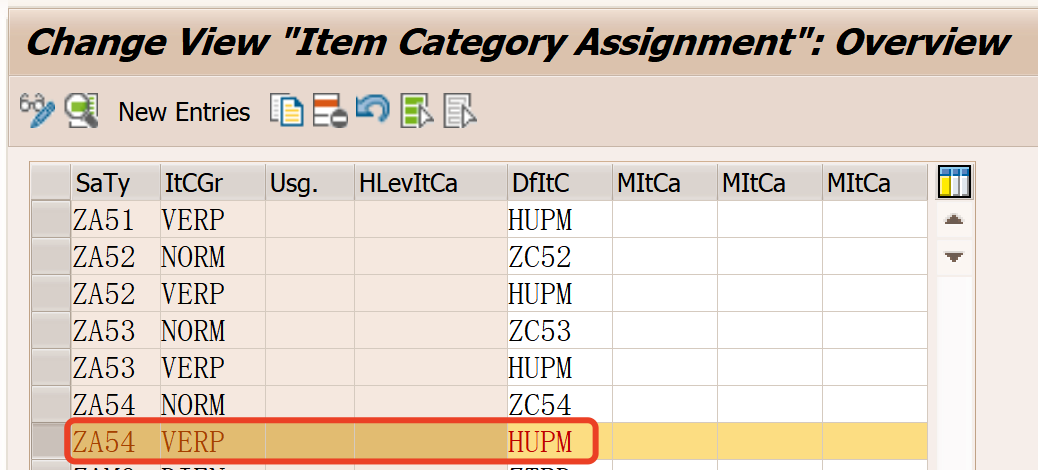
Task: Click HLevItCa cell in ZA52 VERP row
Action: [431, 294]
